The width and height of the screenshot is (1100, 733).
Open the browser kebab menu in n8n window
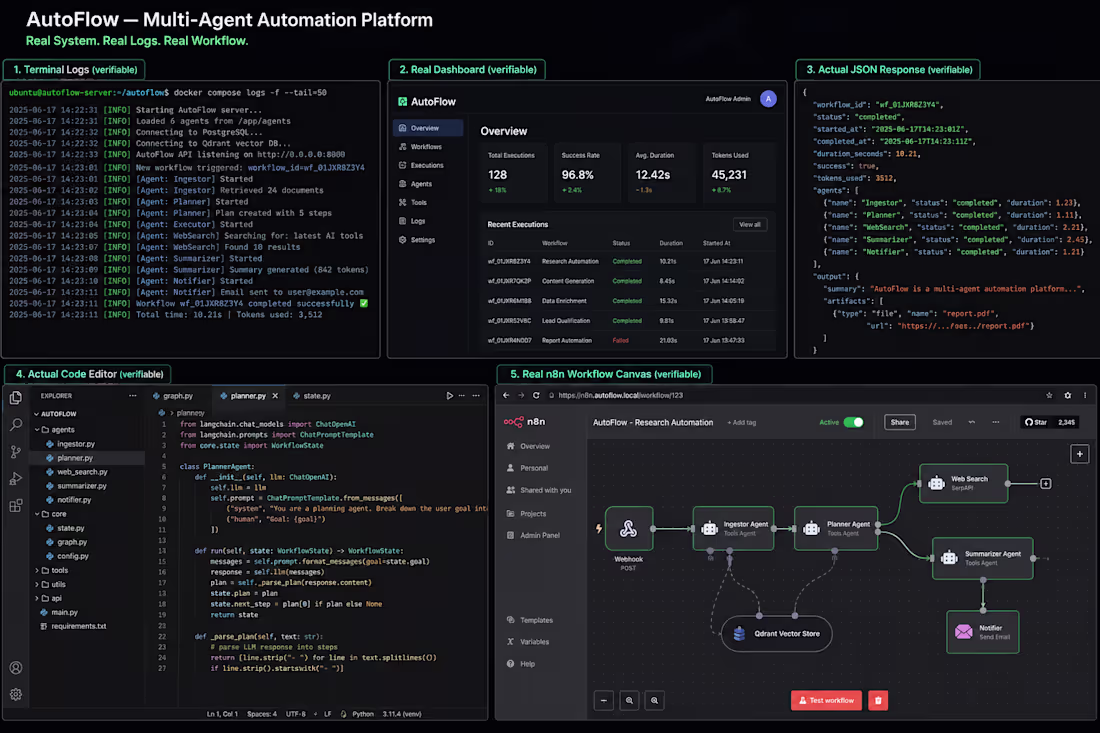tap(1085, 395)
